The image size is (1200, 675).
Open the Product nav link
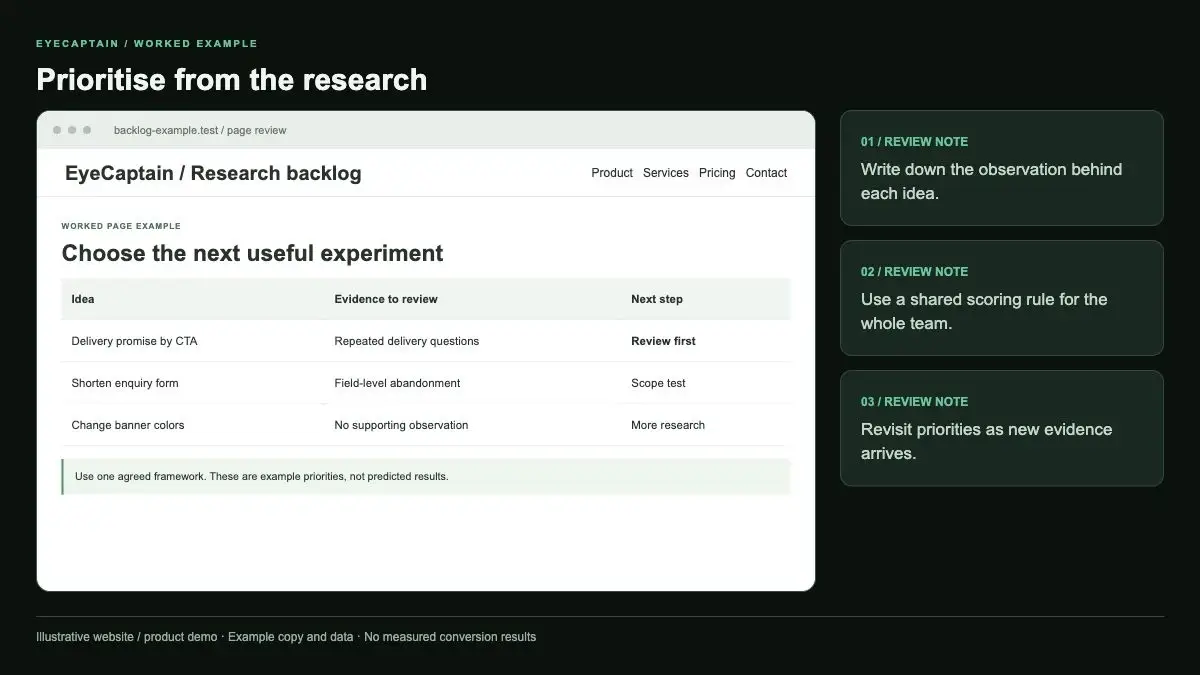click(612, 173)
